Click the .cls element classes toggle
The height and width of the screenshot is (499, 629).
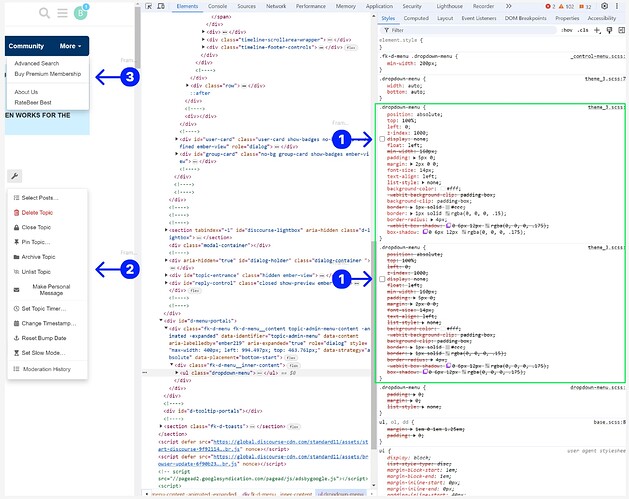583,30
